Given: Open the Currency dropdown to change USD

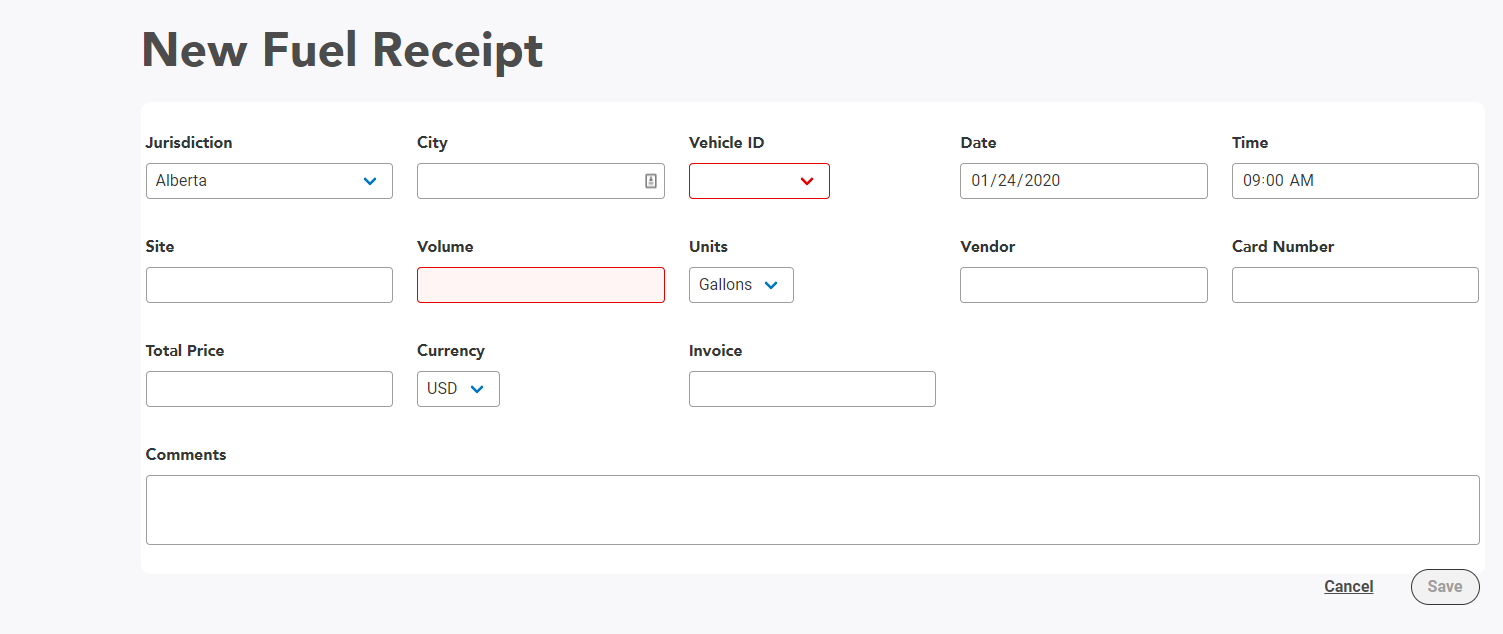Looking at the screenshot, I should pos(458,388).
